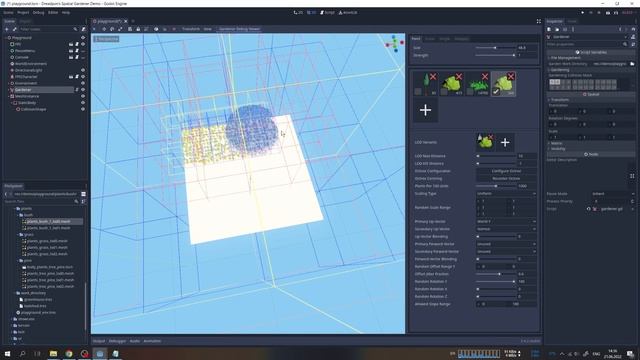The width and height of the screenshot is (640, 360).
Task: Open the Gardener Debug Viewer menu
Action: coord(239,29)
